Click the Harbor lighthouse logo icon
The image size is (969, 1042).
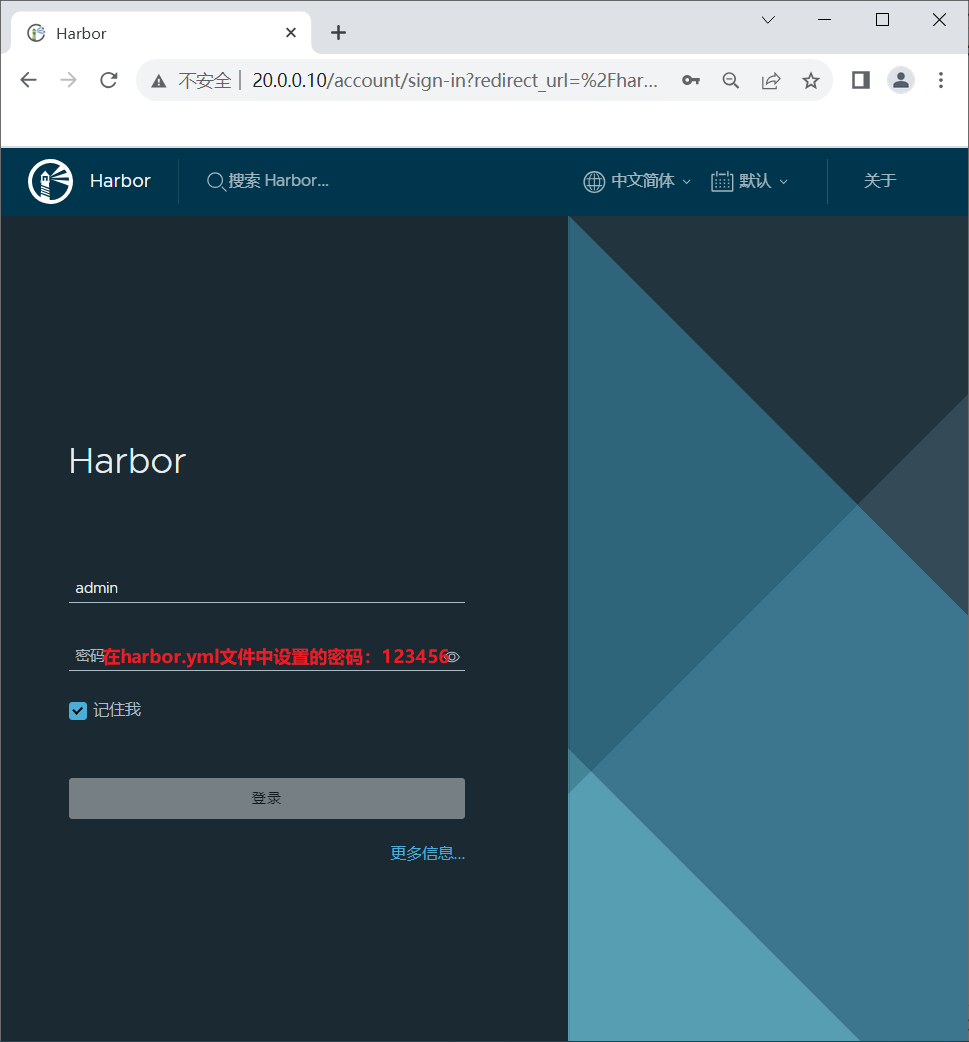tap(51, 181)
